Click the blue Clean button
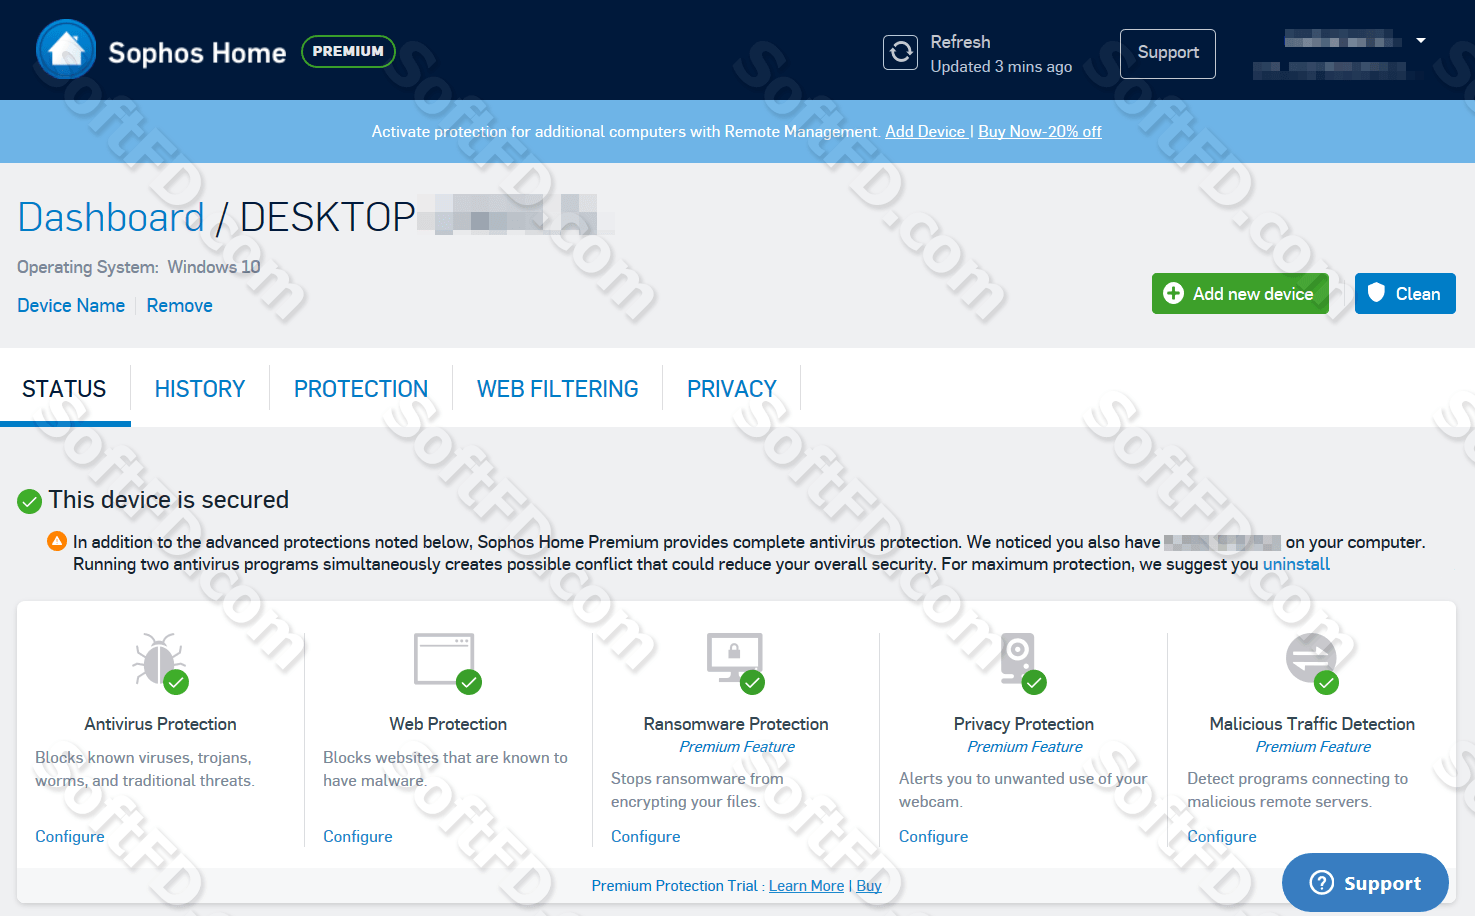Image resolution: width=1475 pixels, height=916 pixels. (x=1405, y=294)
